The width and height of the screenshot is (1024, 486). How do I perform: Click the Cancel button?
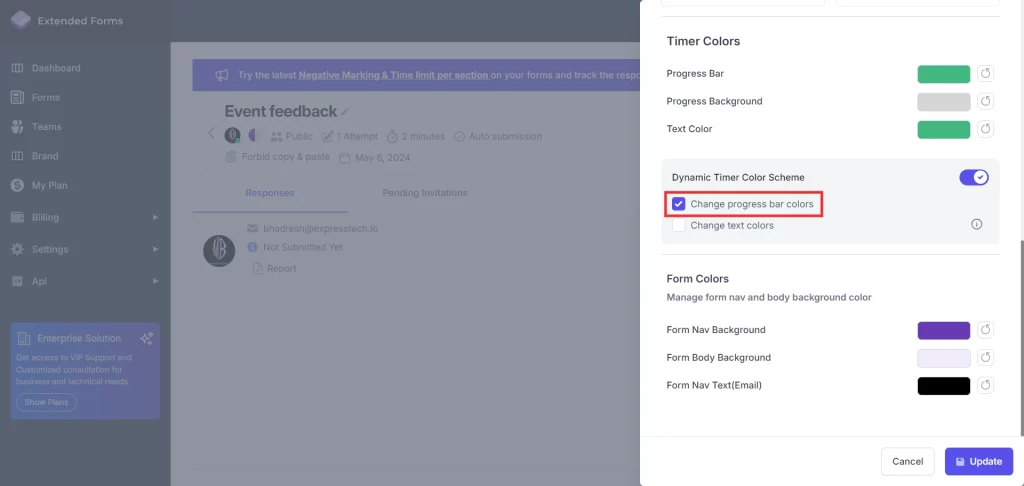(907, 461)
